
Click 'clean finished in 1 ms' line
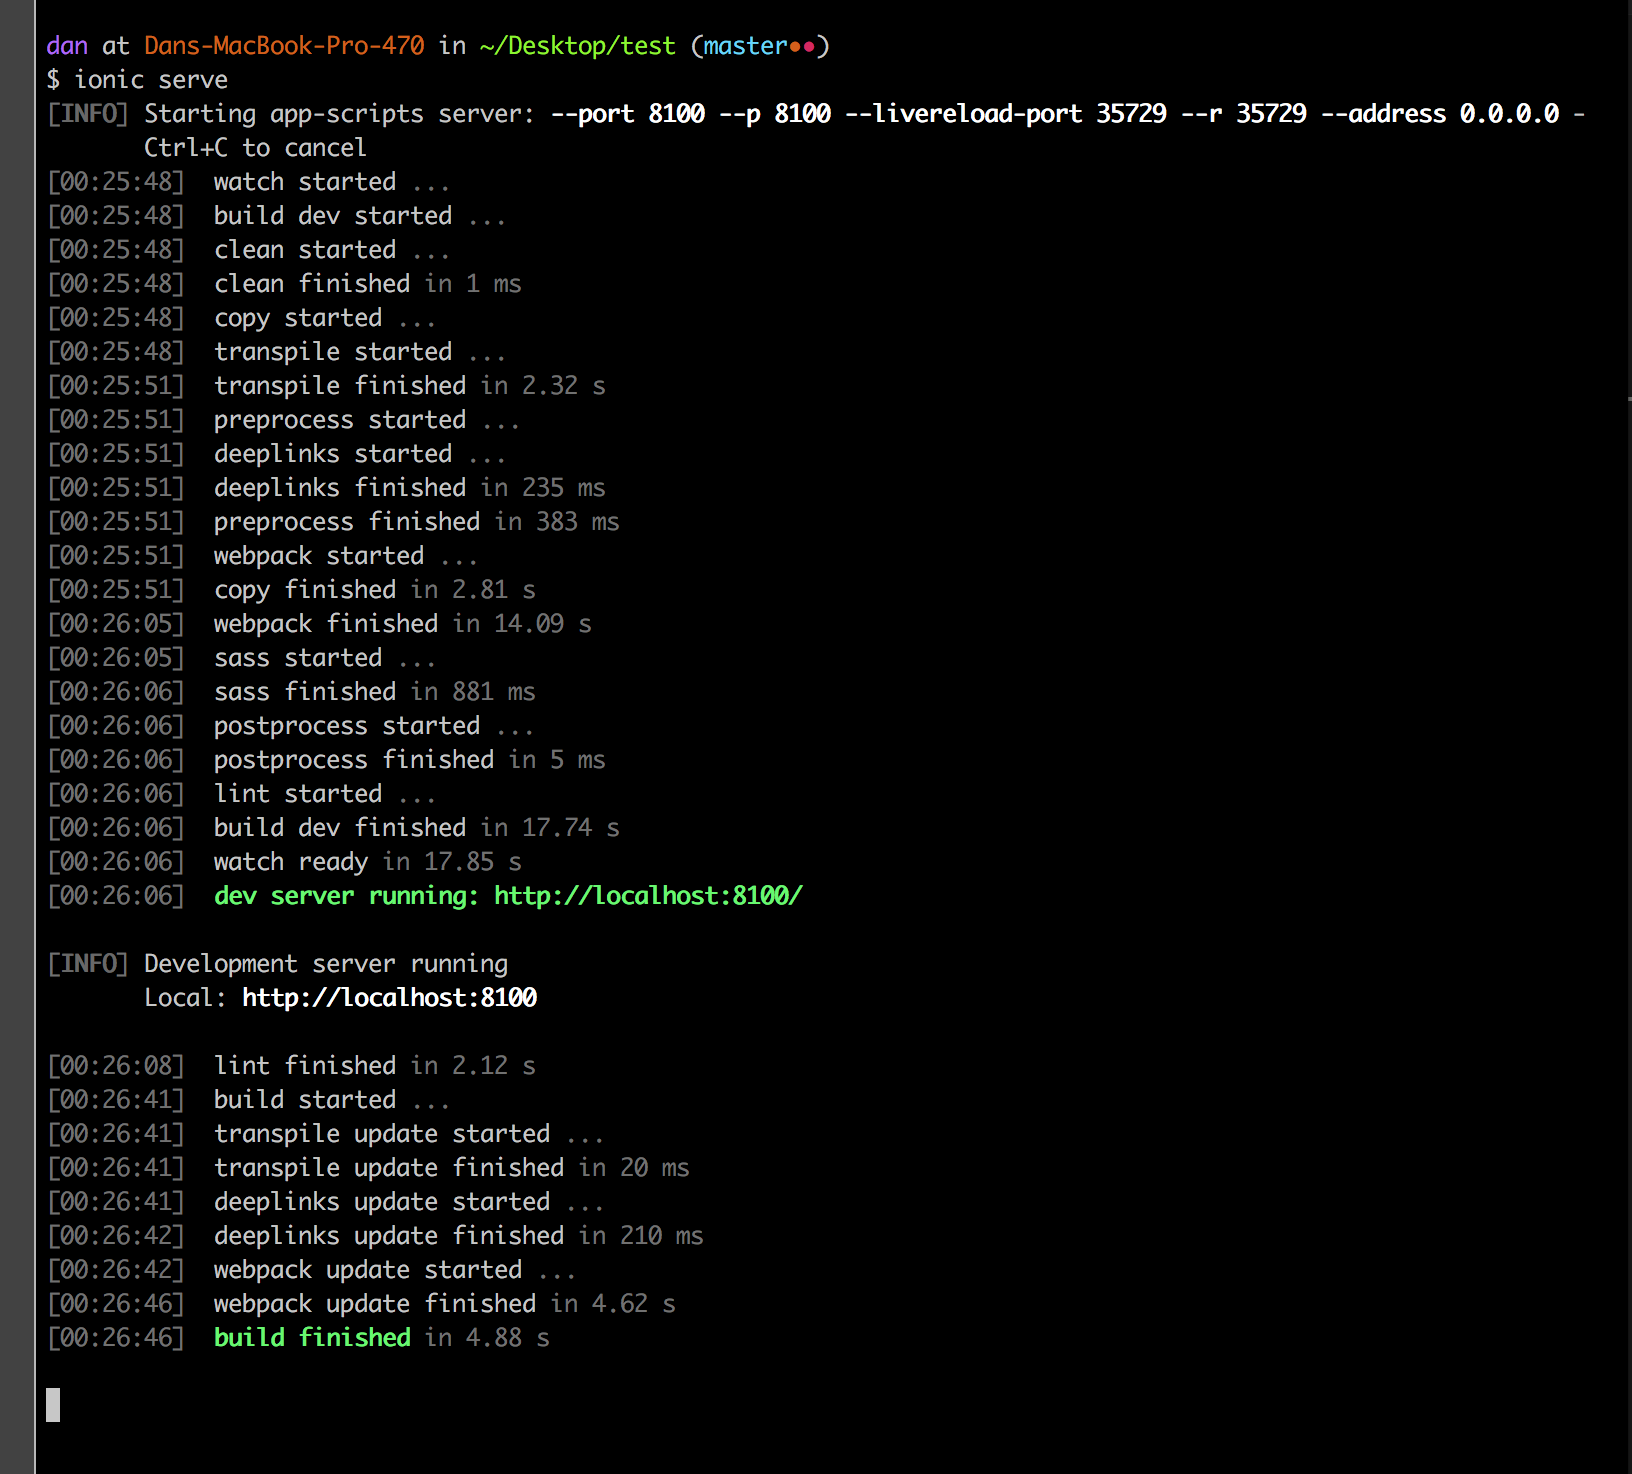(367, 284)
